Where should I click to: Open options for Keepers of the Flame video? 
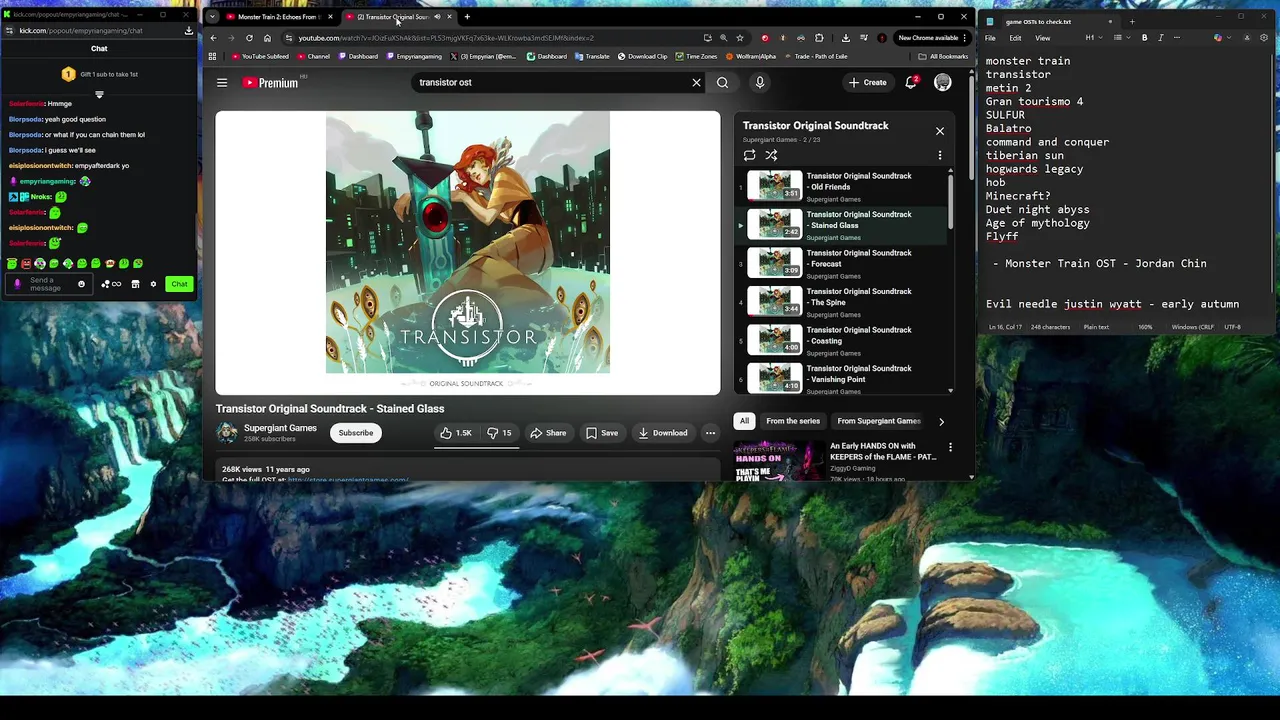tap(950, 447)
